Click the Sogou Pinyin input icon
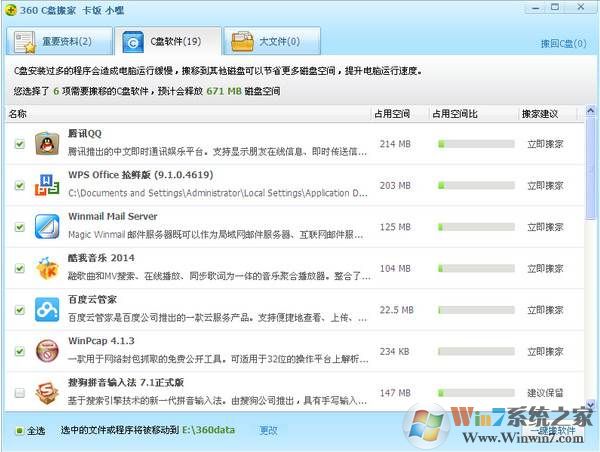 [x=47, y=392]
